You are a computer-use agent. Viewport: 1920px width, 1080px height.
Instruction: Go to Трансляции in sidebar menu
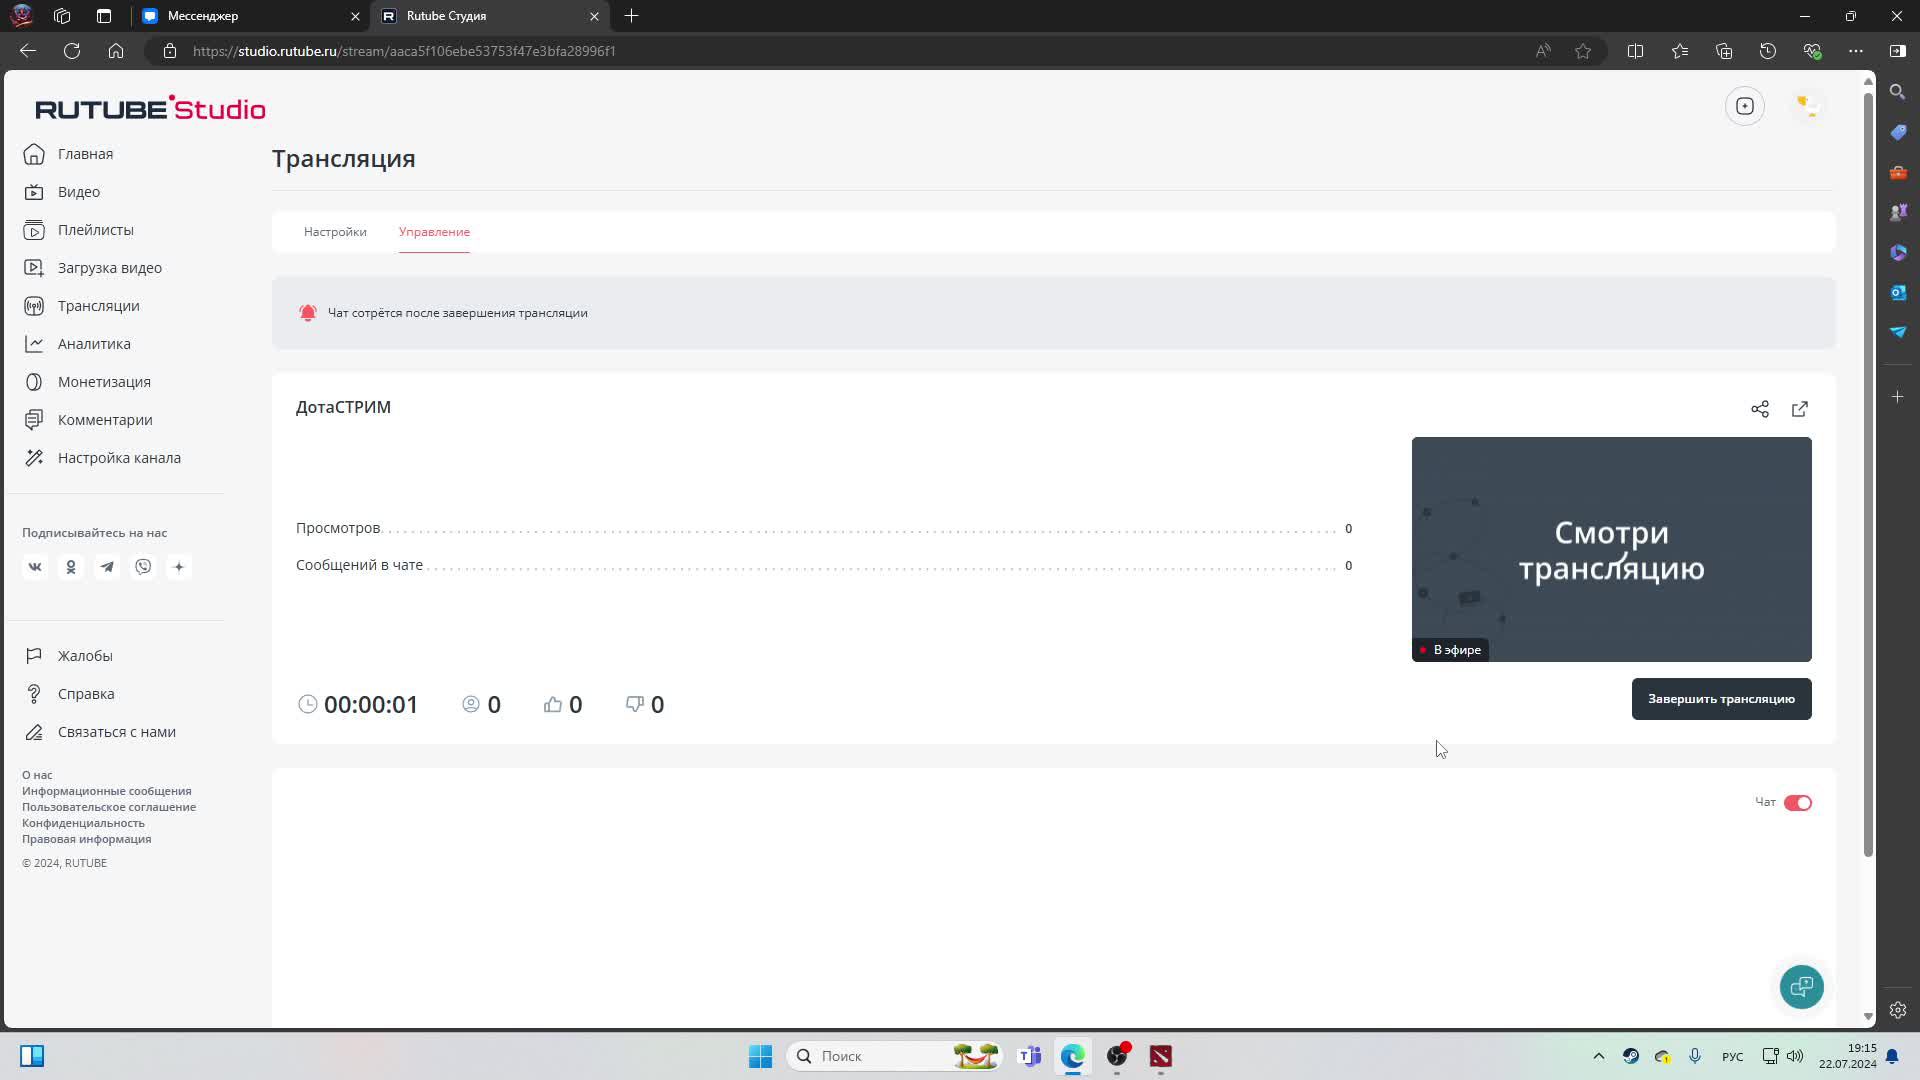point(98,306)
